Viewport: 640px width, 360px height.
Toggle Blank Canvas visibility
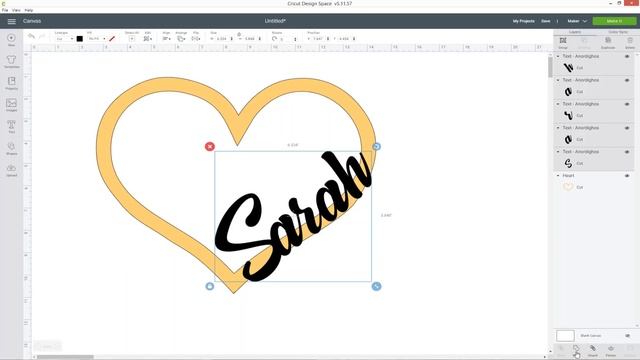[x=627, y=336]
